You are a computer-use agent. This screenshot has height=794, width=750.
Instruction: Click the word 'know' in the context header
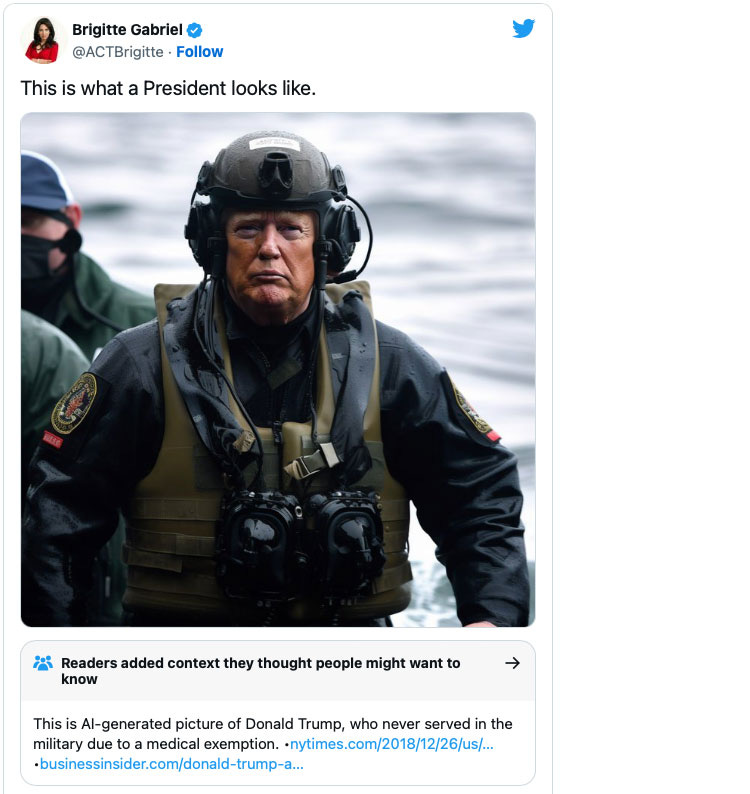tap(79, 679)
